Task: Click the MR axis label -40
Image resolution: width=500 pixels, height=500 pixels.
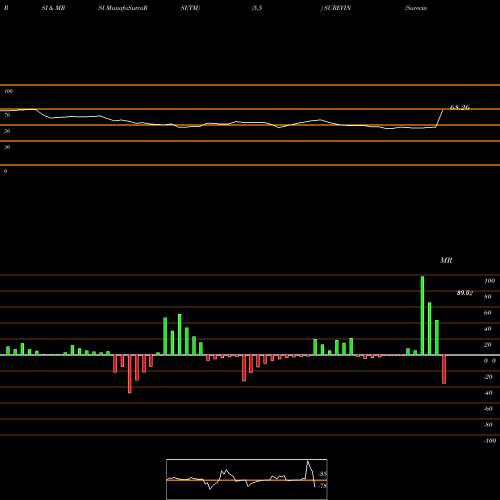Action: point(488,393)
